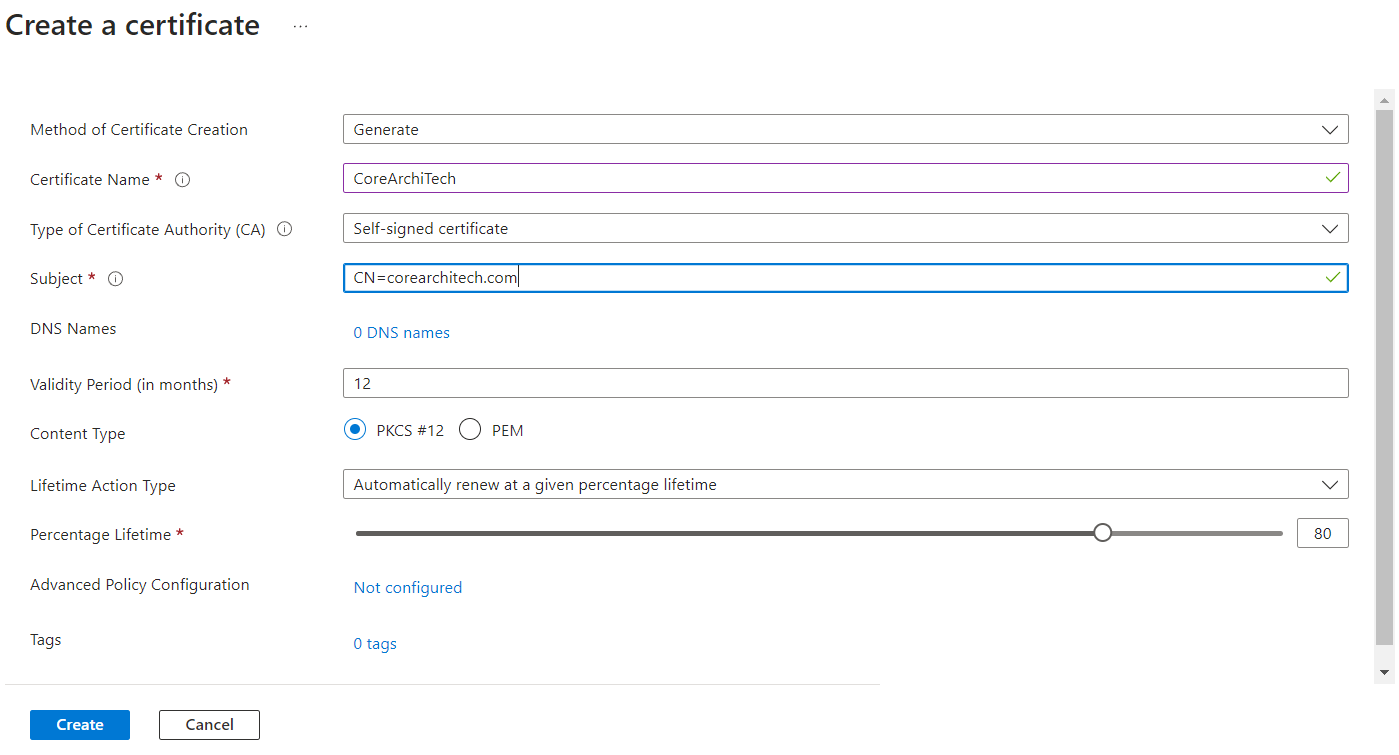Click Not configured under Advanced Policy Configuration
This screenshot has width=1399, height=755.
(x=408, y=587)
